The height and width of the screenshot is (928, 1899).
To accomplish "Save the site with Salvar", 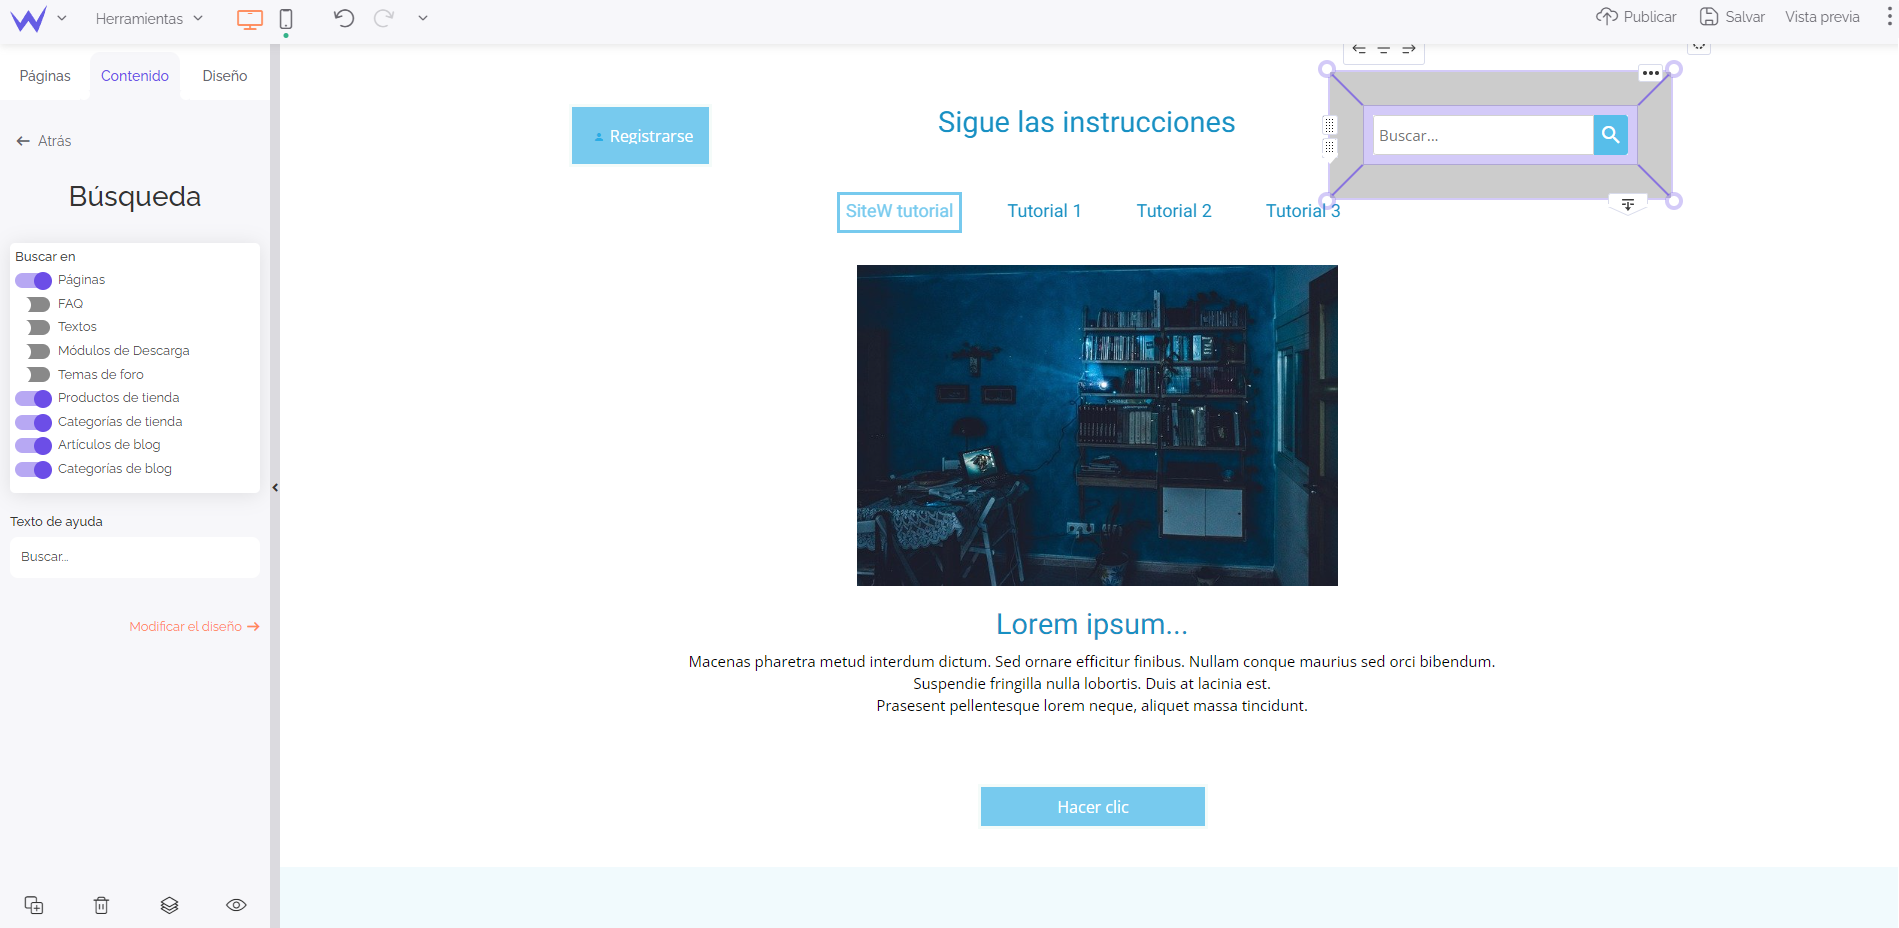I will (x=1732, y=17).
